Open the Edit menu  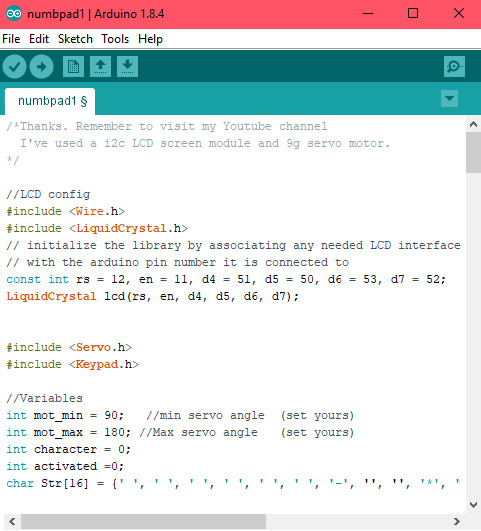[x=39, y=39]
